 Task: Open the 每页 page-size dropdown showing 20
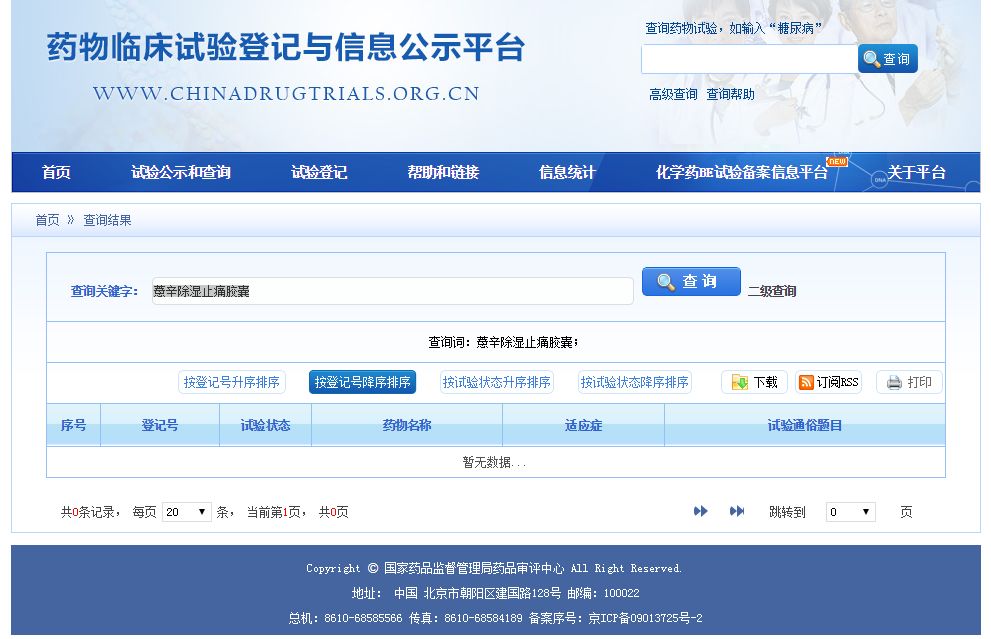187,511
